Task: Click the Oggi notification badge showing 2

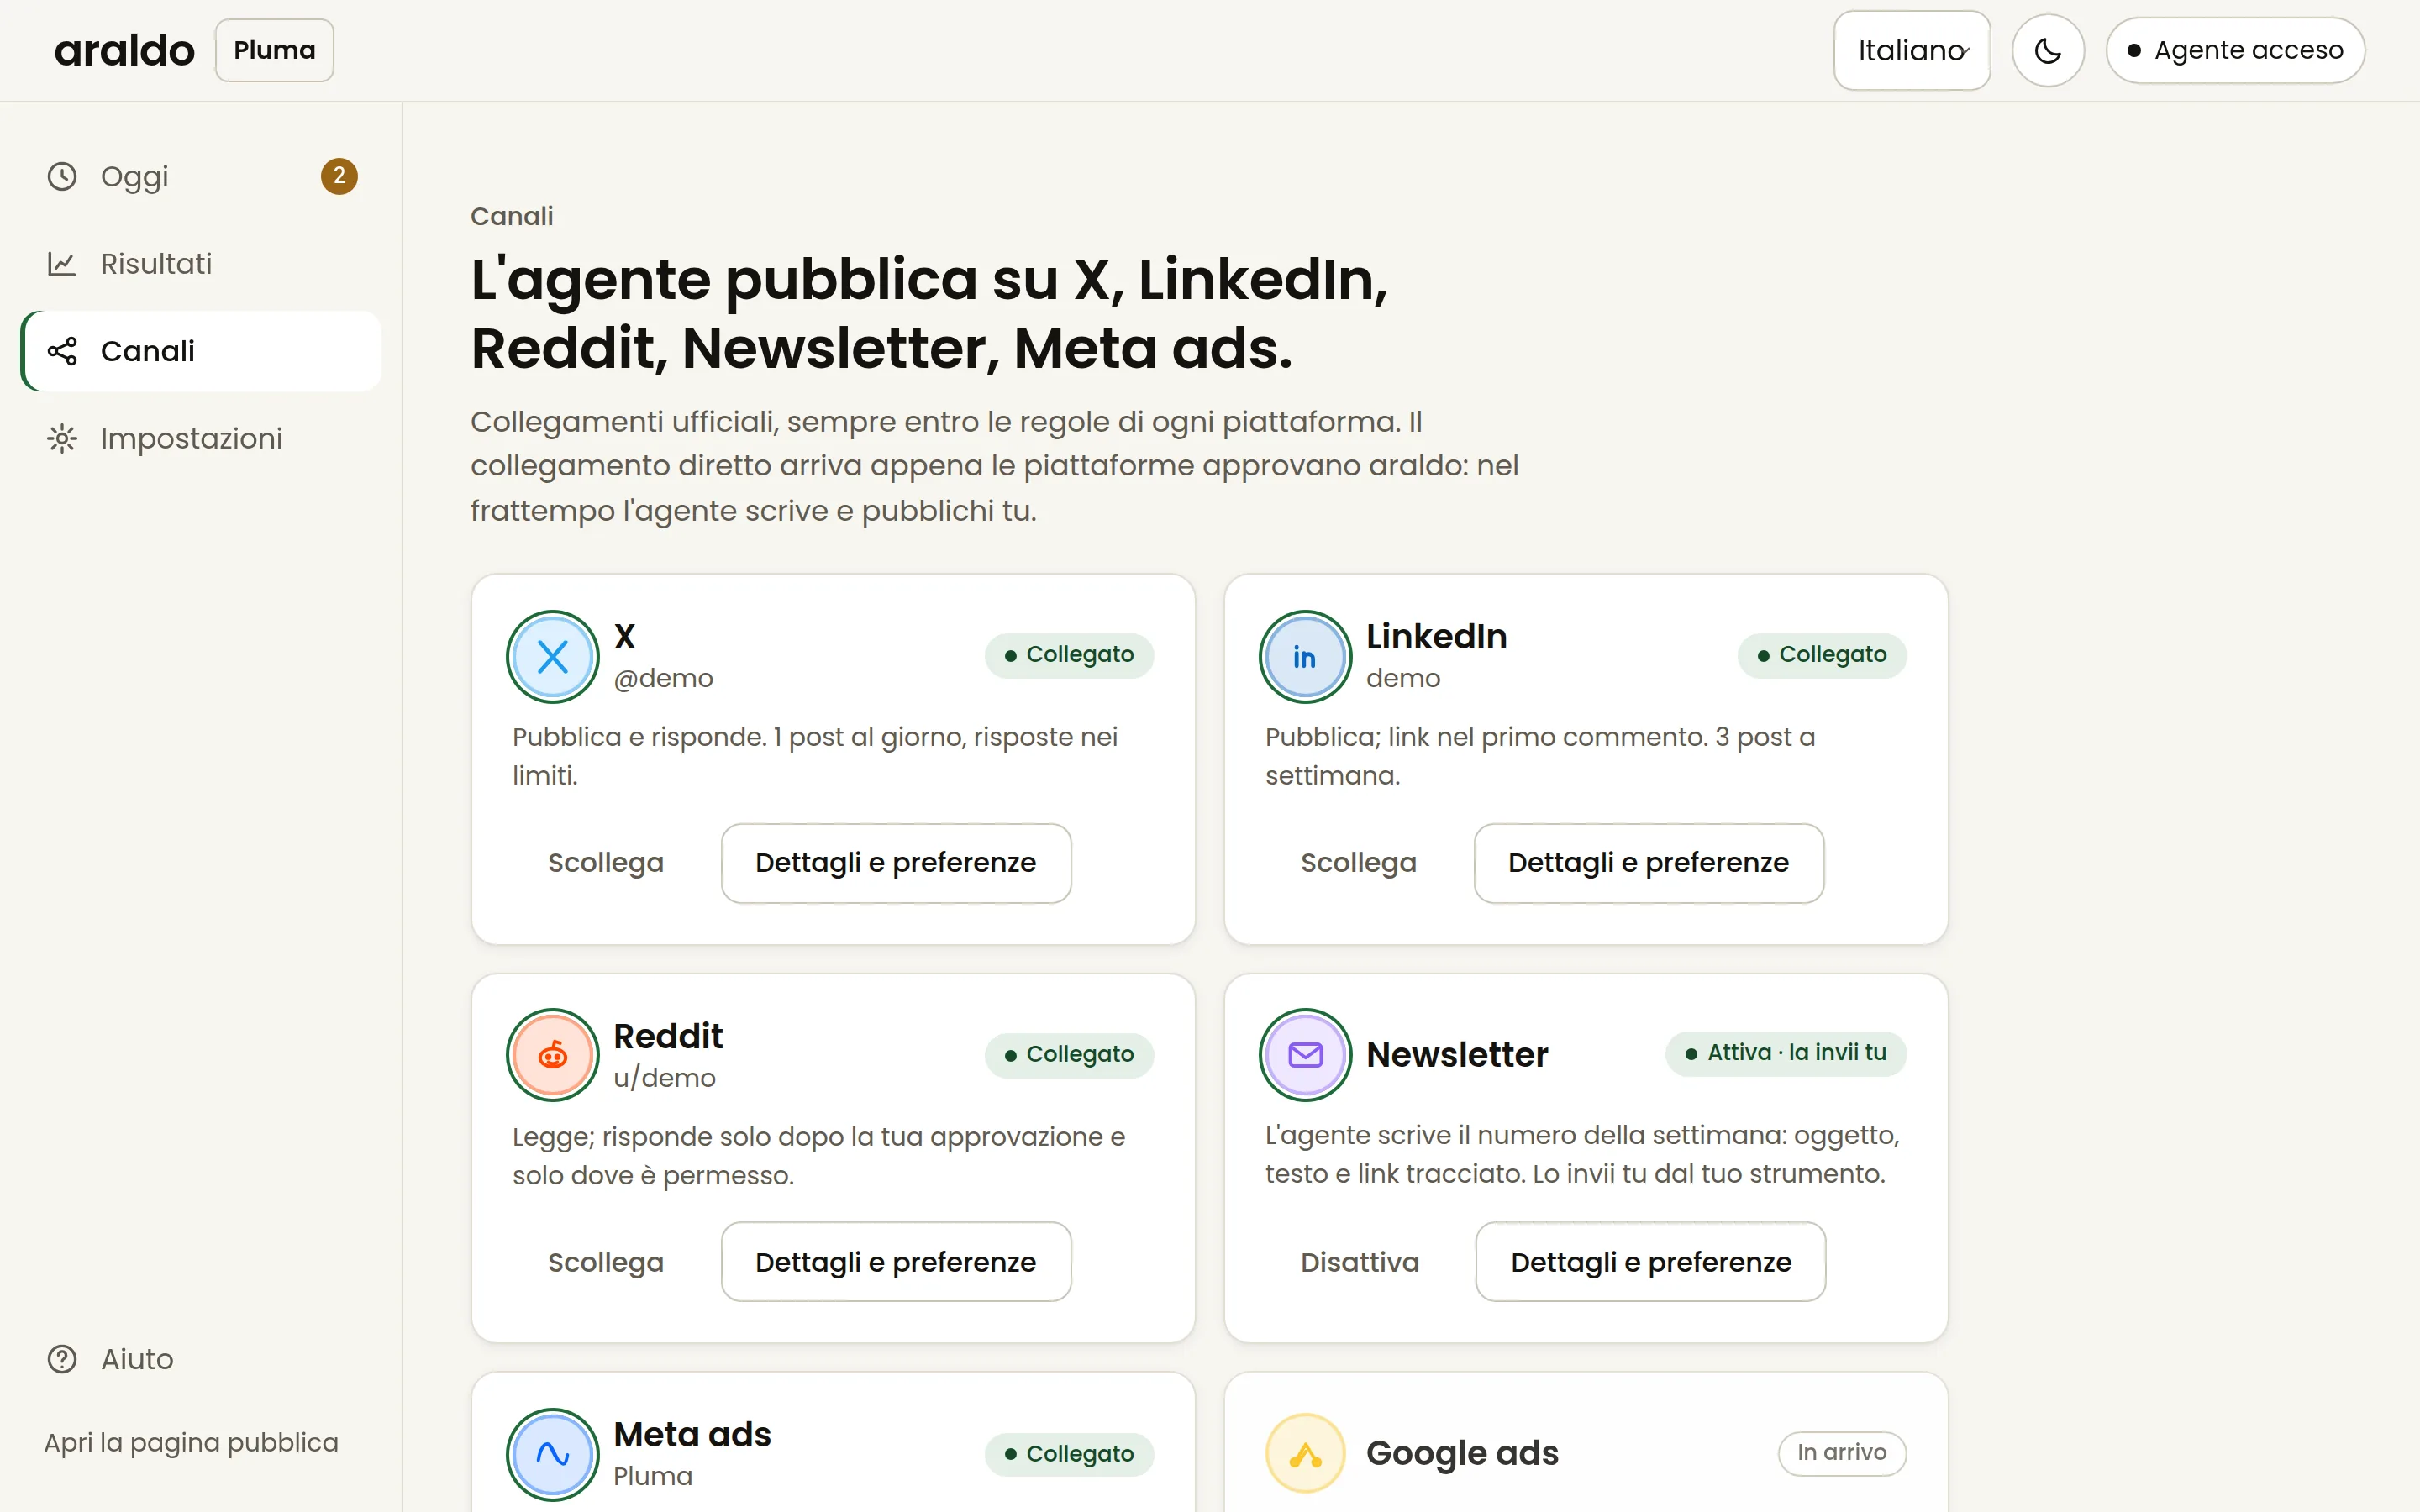Action: pos(339,176)
